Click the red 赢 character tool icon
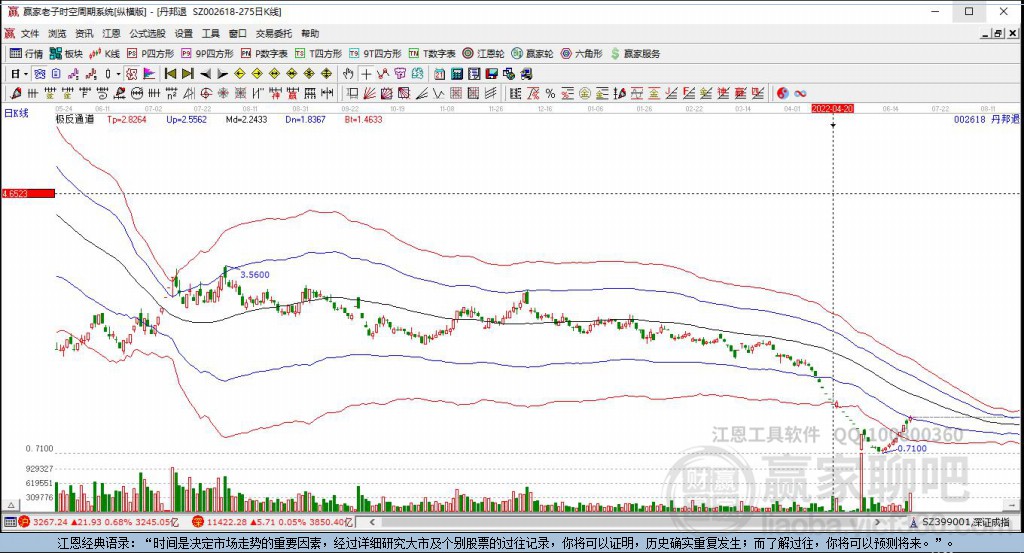1024x553 pixels. 292,93
